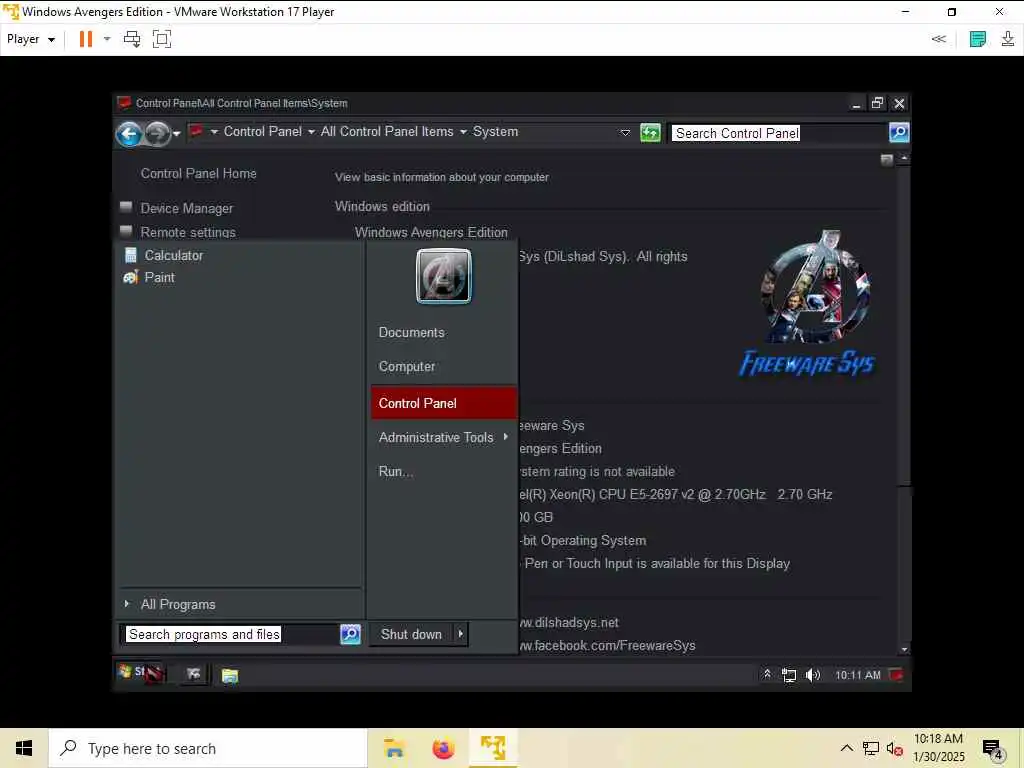Focus the Search programs and files box

230,634
